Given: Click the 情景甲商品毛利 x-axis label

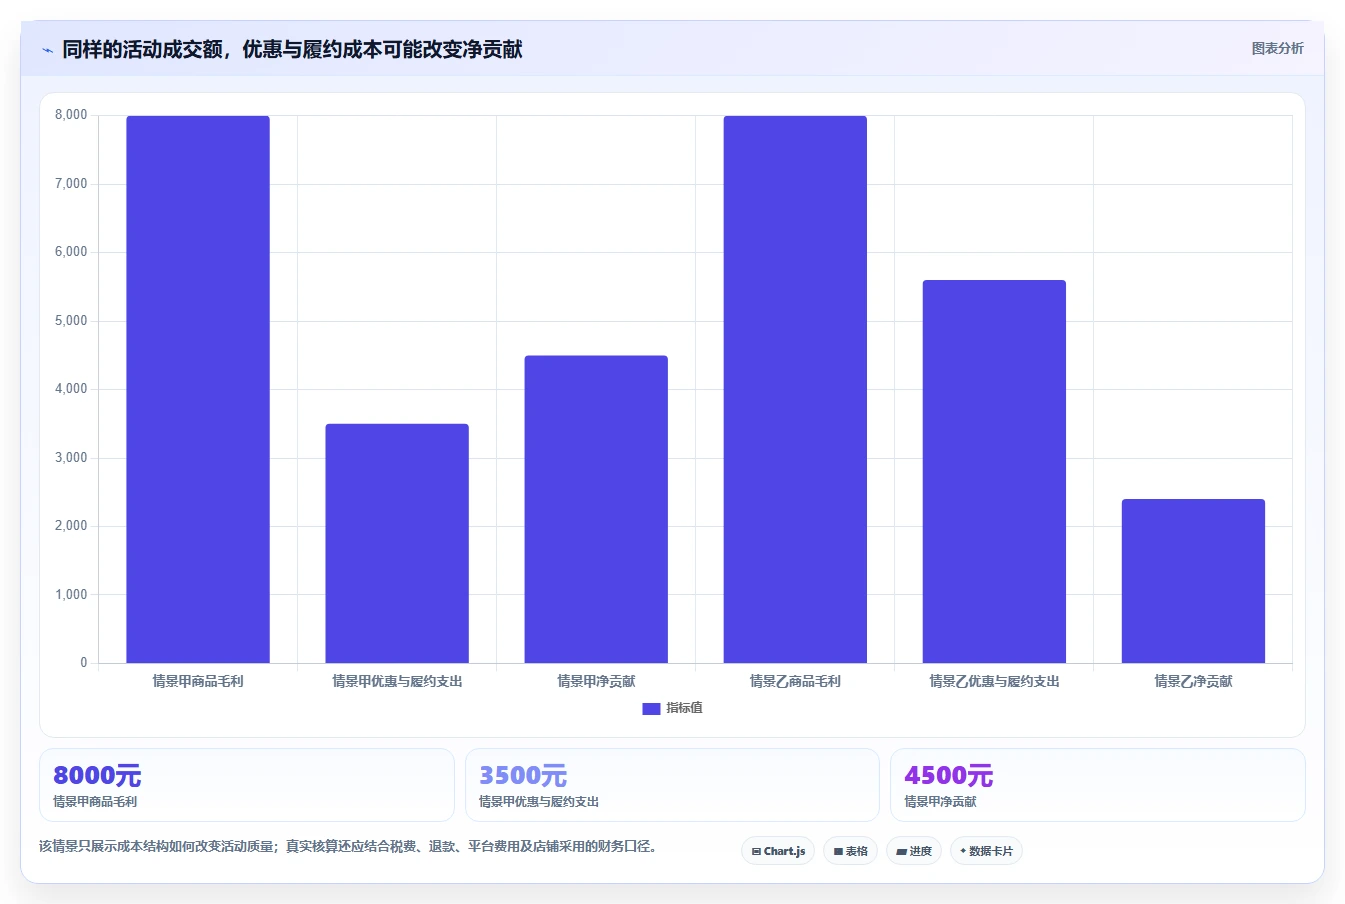Looking at the screenshot, I should click(x=198, y=682).
